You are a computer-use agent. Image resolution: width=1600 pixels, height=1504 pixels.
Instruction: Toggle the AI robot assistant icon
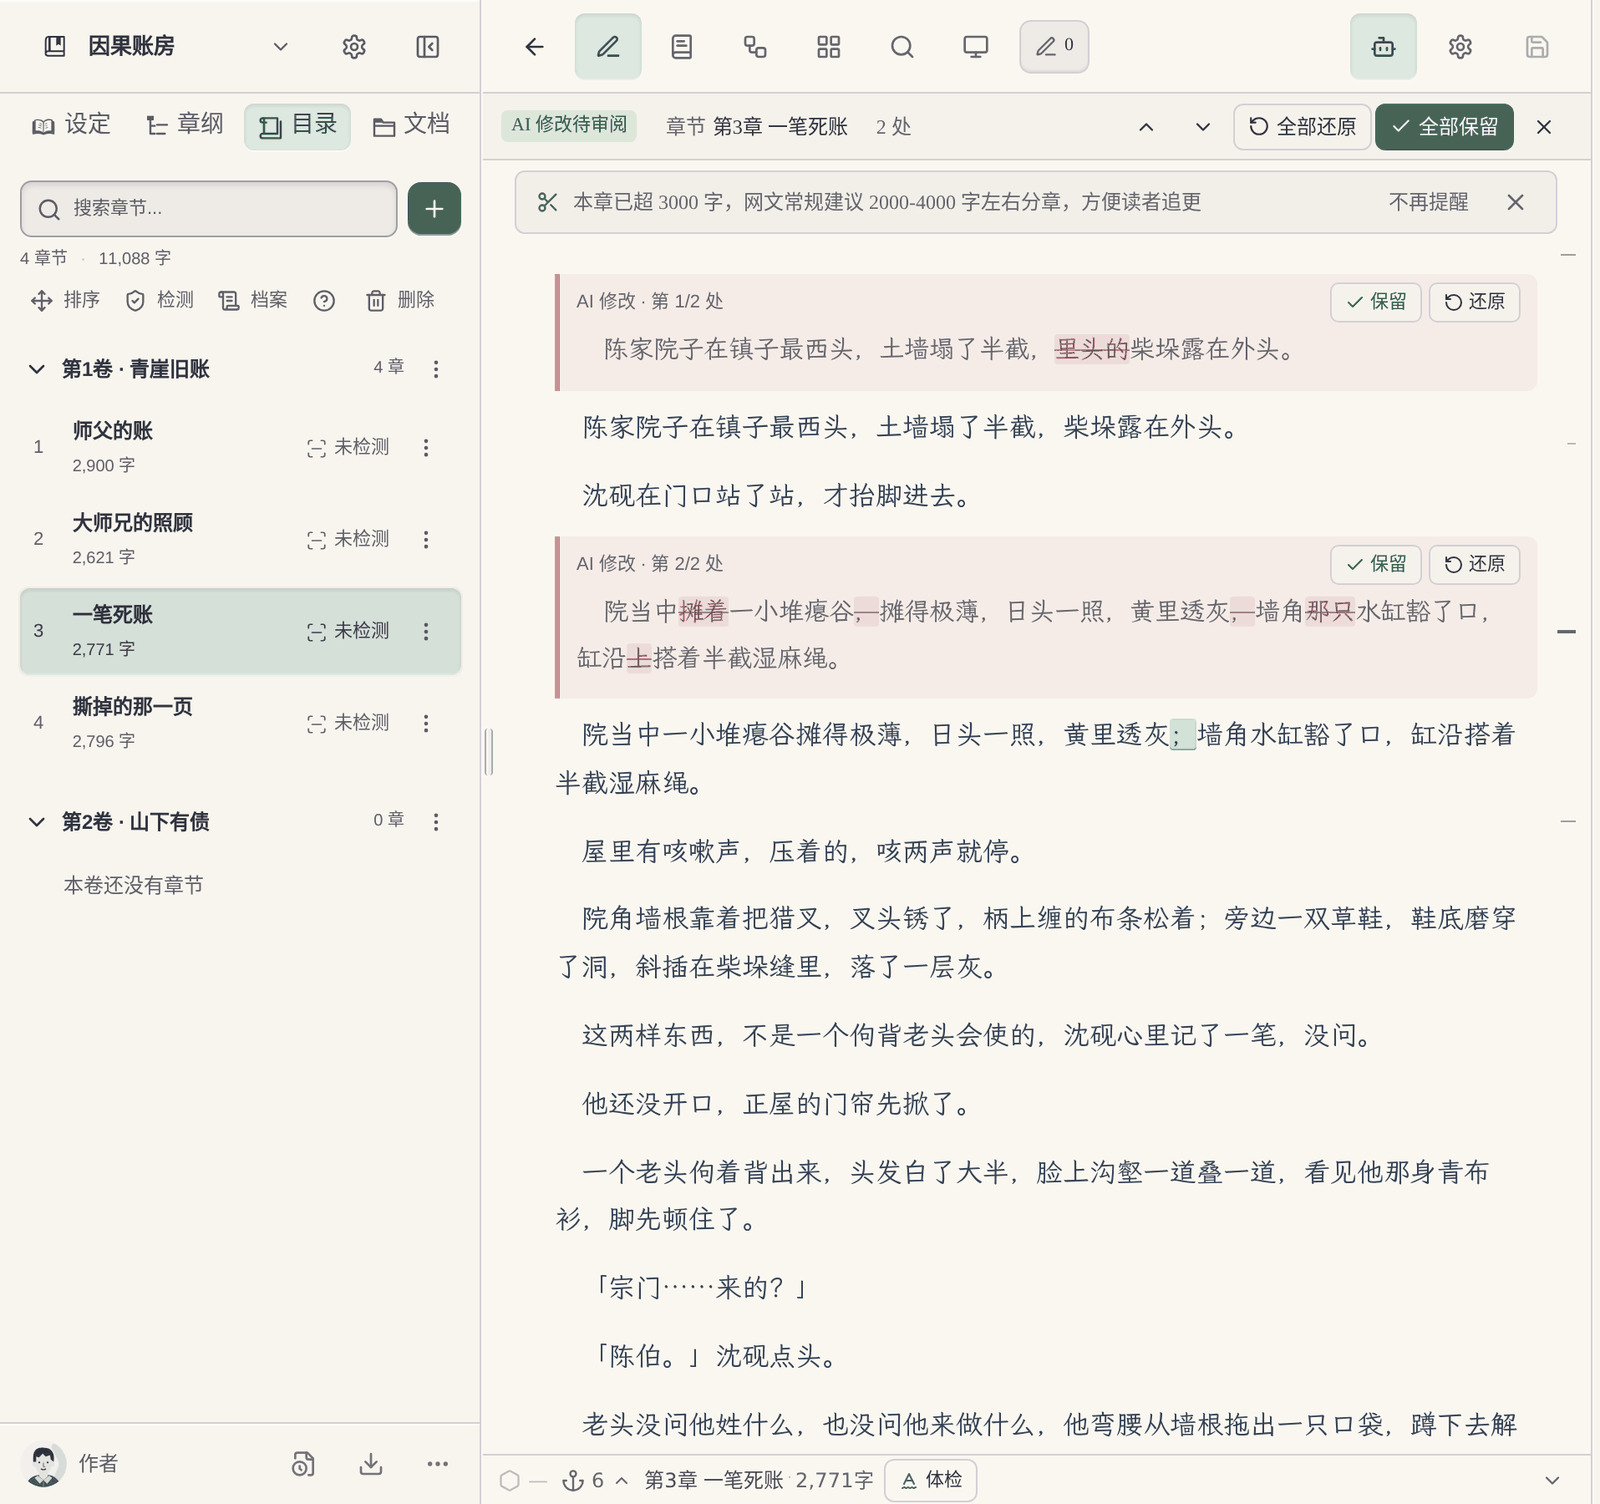(1383, 47)
